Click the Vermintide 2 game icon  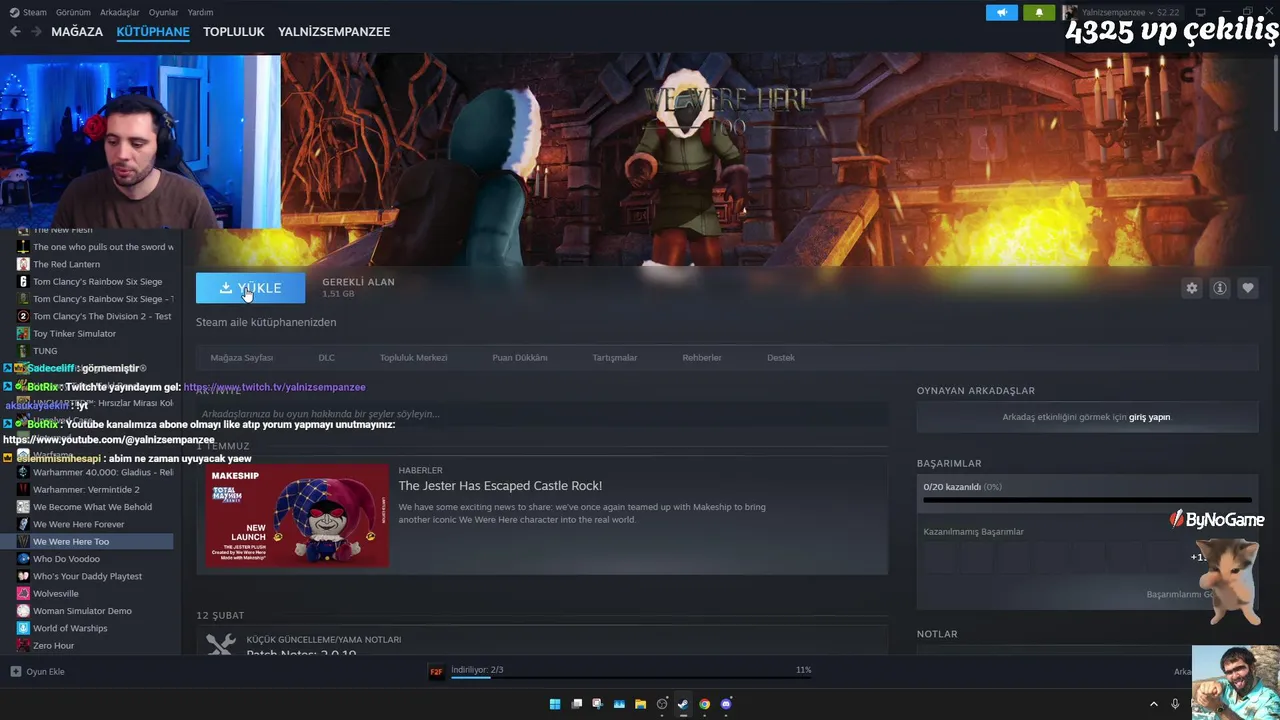(x=23, y=490)
